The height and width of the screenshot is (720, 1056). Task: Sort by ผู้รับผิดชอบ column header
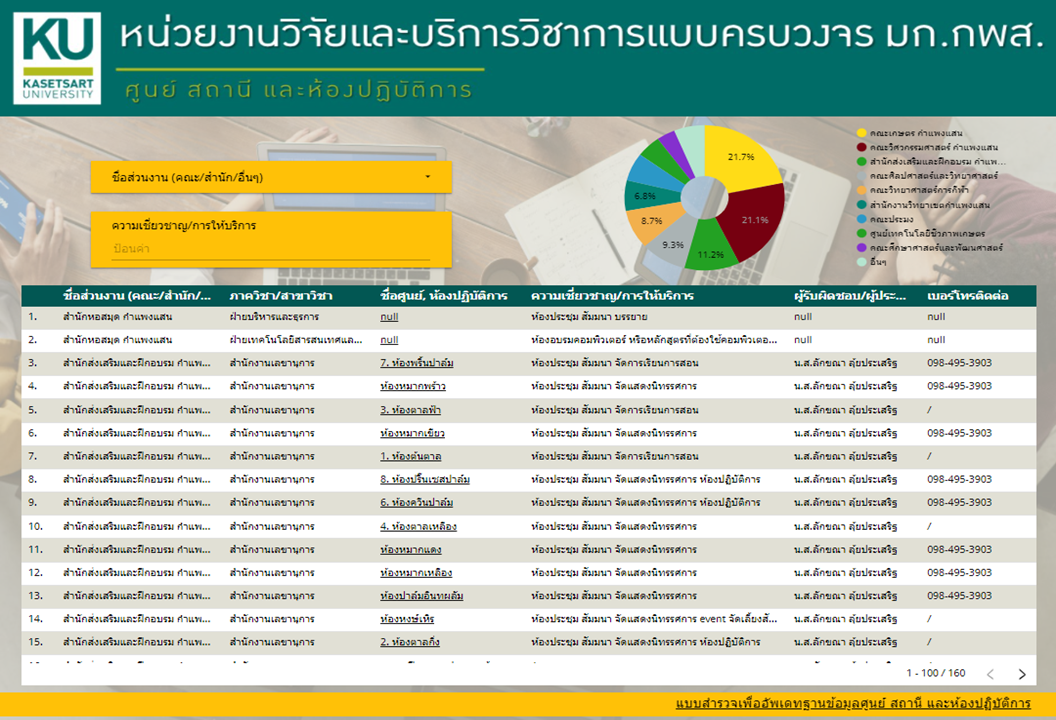(850, 296)
